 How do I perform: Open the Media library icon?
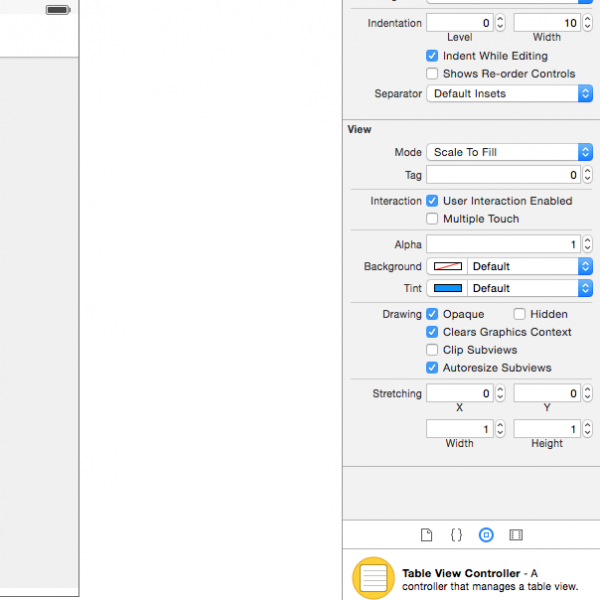coord(516,535)
